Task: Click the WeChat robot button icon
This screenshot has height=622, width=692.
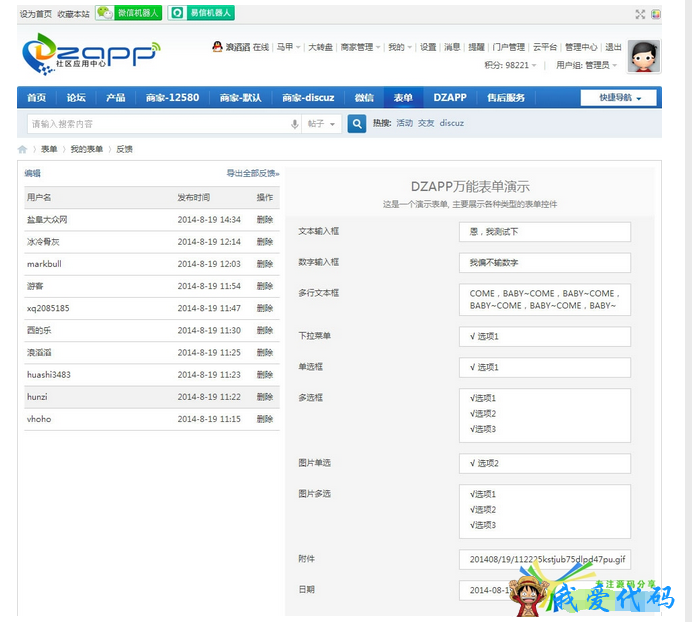Action: click(x=128, y=13)
